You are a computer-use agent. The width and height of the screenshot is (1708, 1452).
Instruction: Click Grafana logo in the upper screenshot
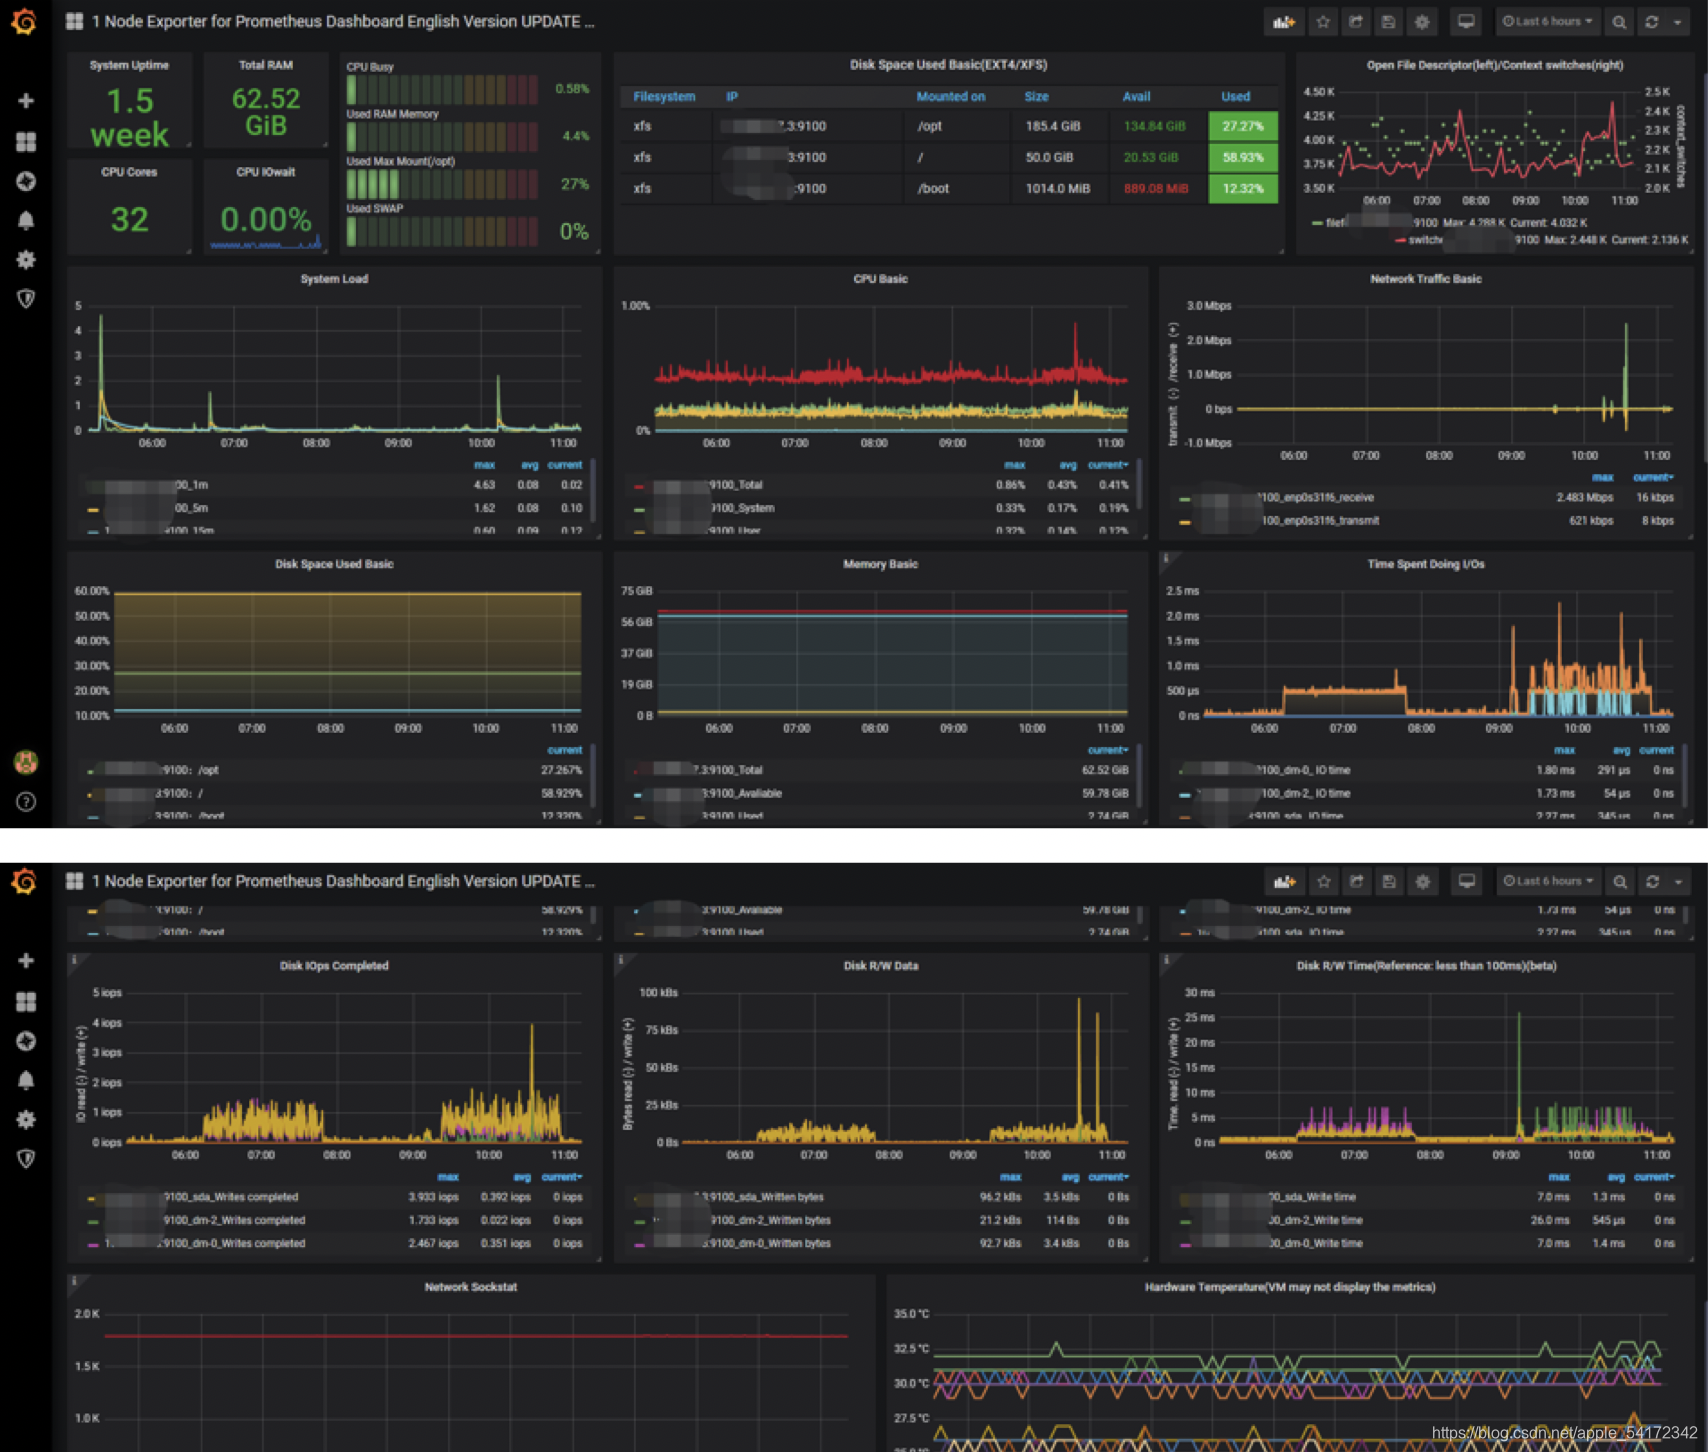[24, 21]
